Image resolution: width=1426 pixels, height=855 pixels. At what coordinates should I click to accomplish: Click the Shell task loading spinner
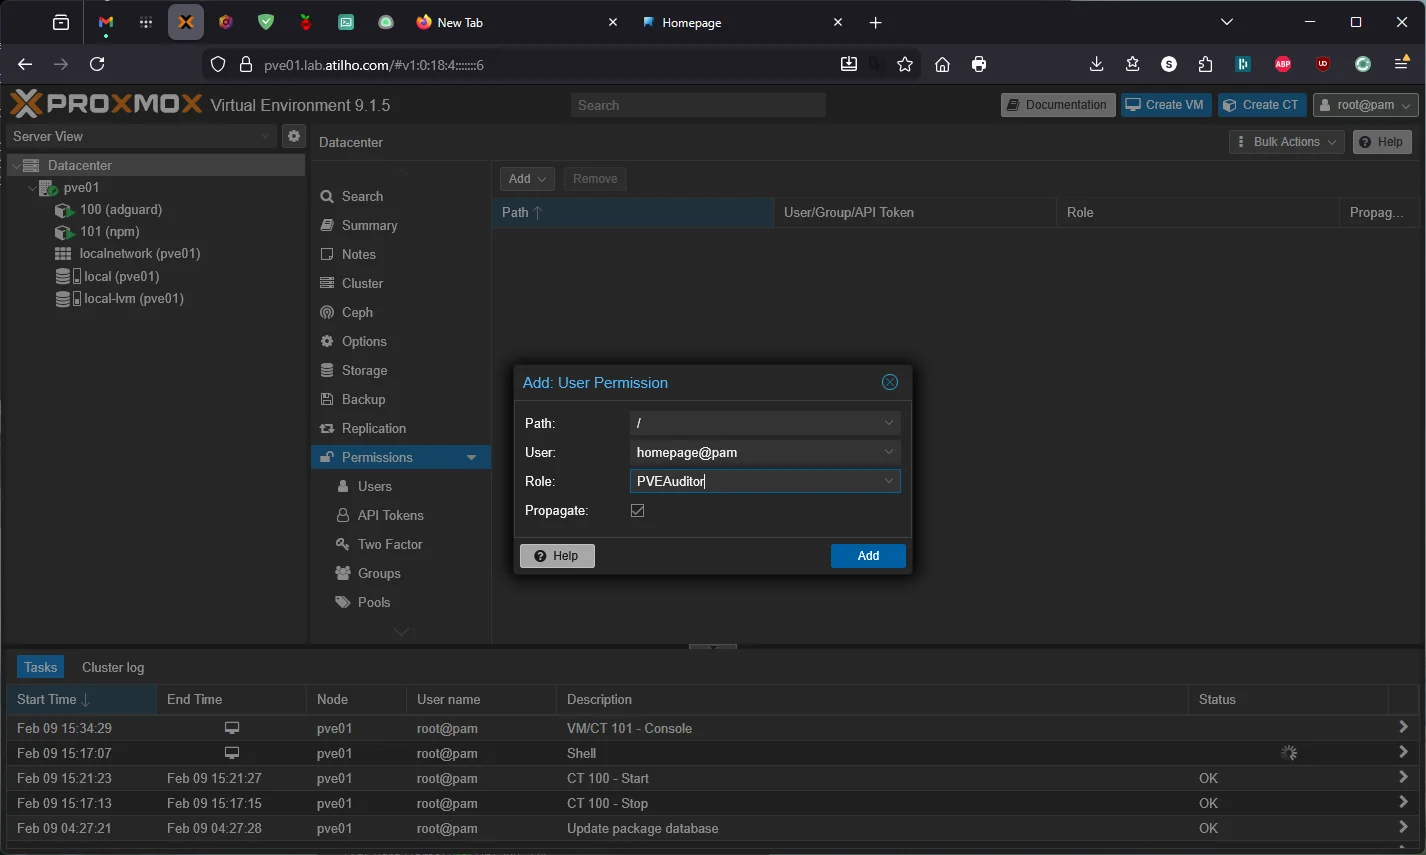point(1289,752)
